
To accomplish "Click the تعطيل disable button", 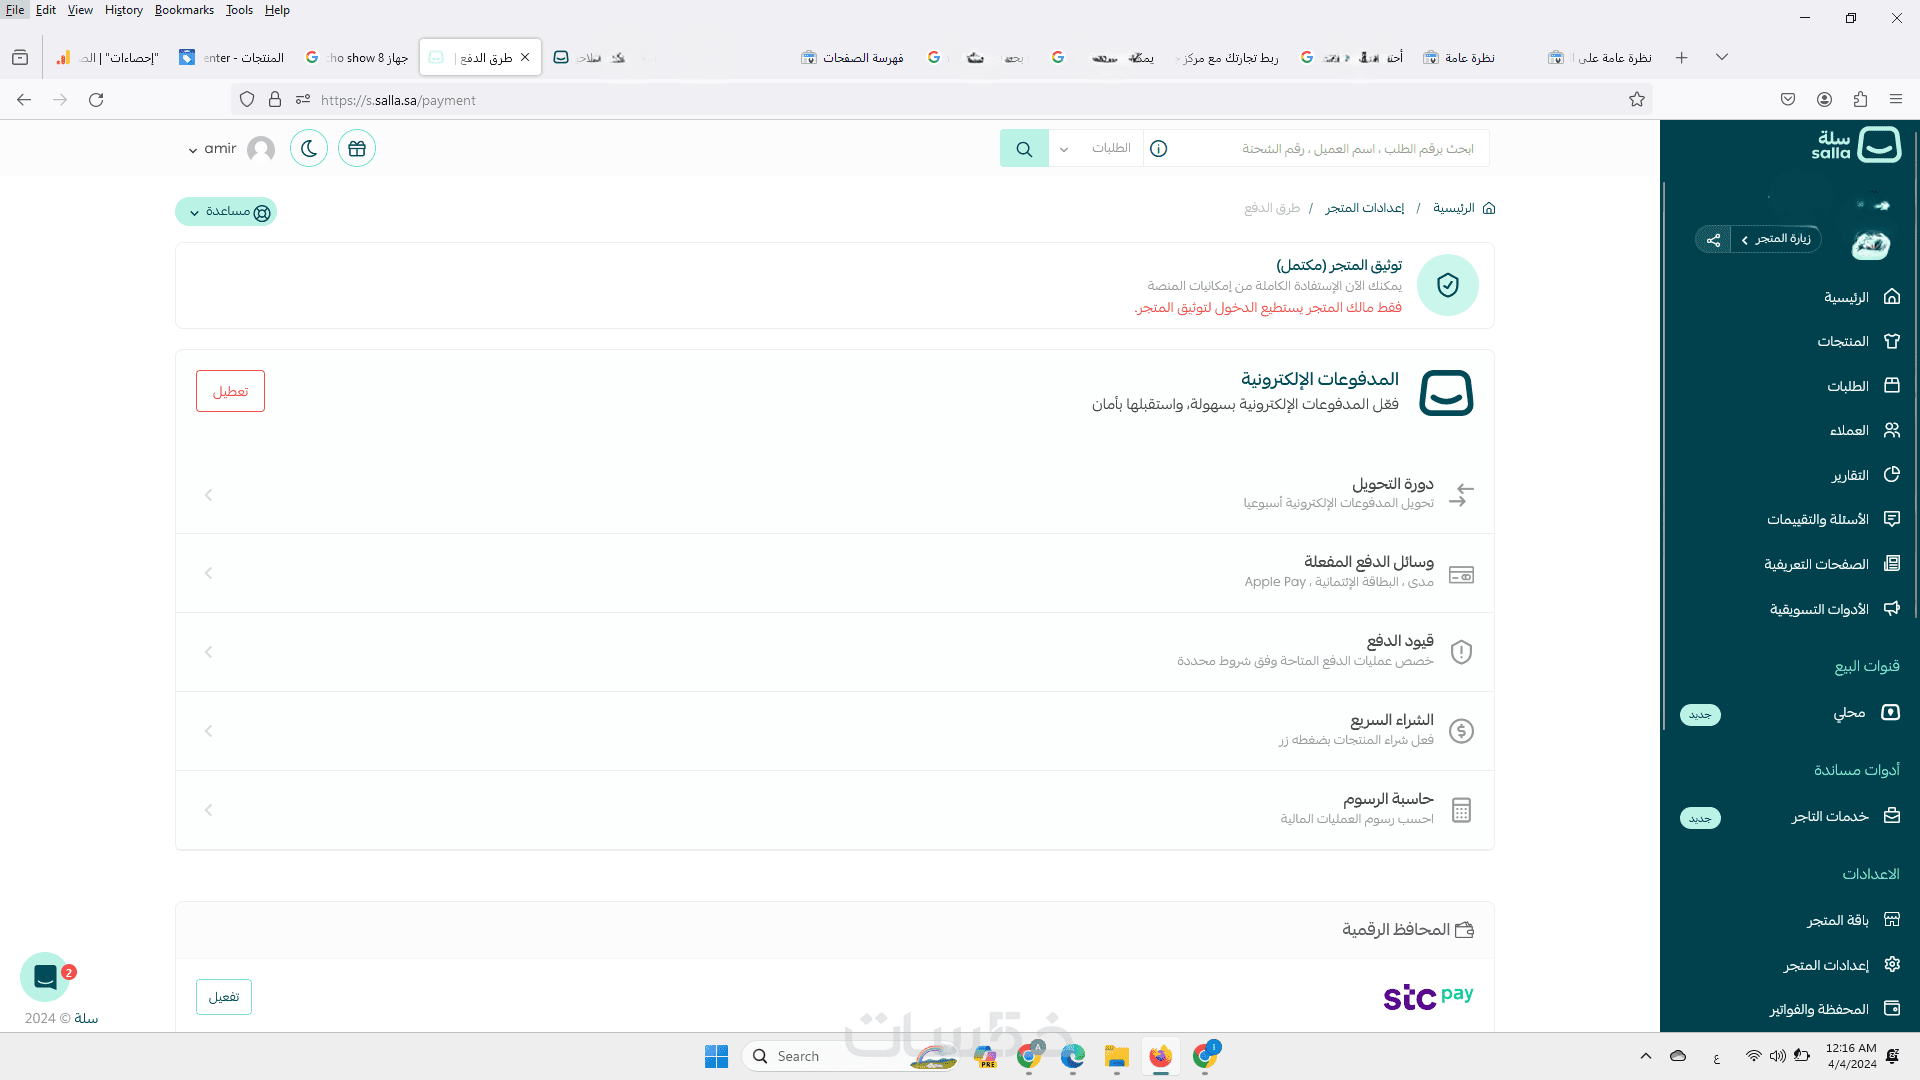I will (230, 391).
